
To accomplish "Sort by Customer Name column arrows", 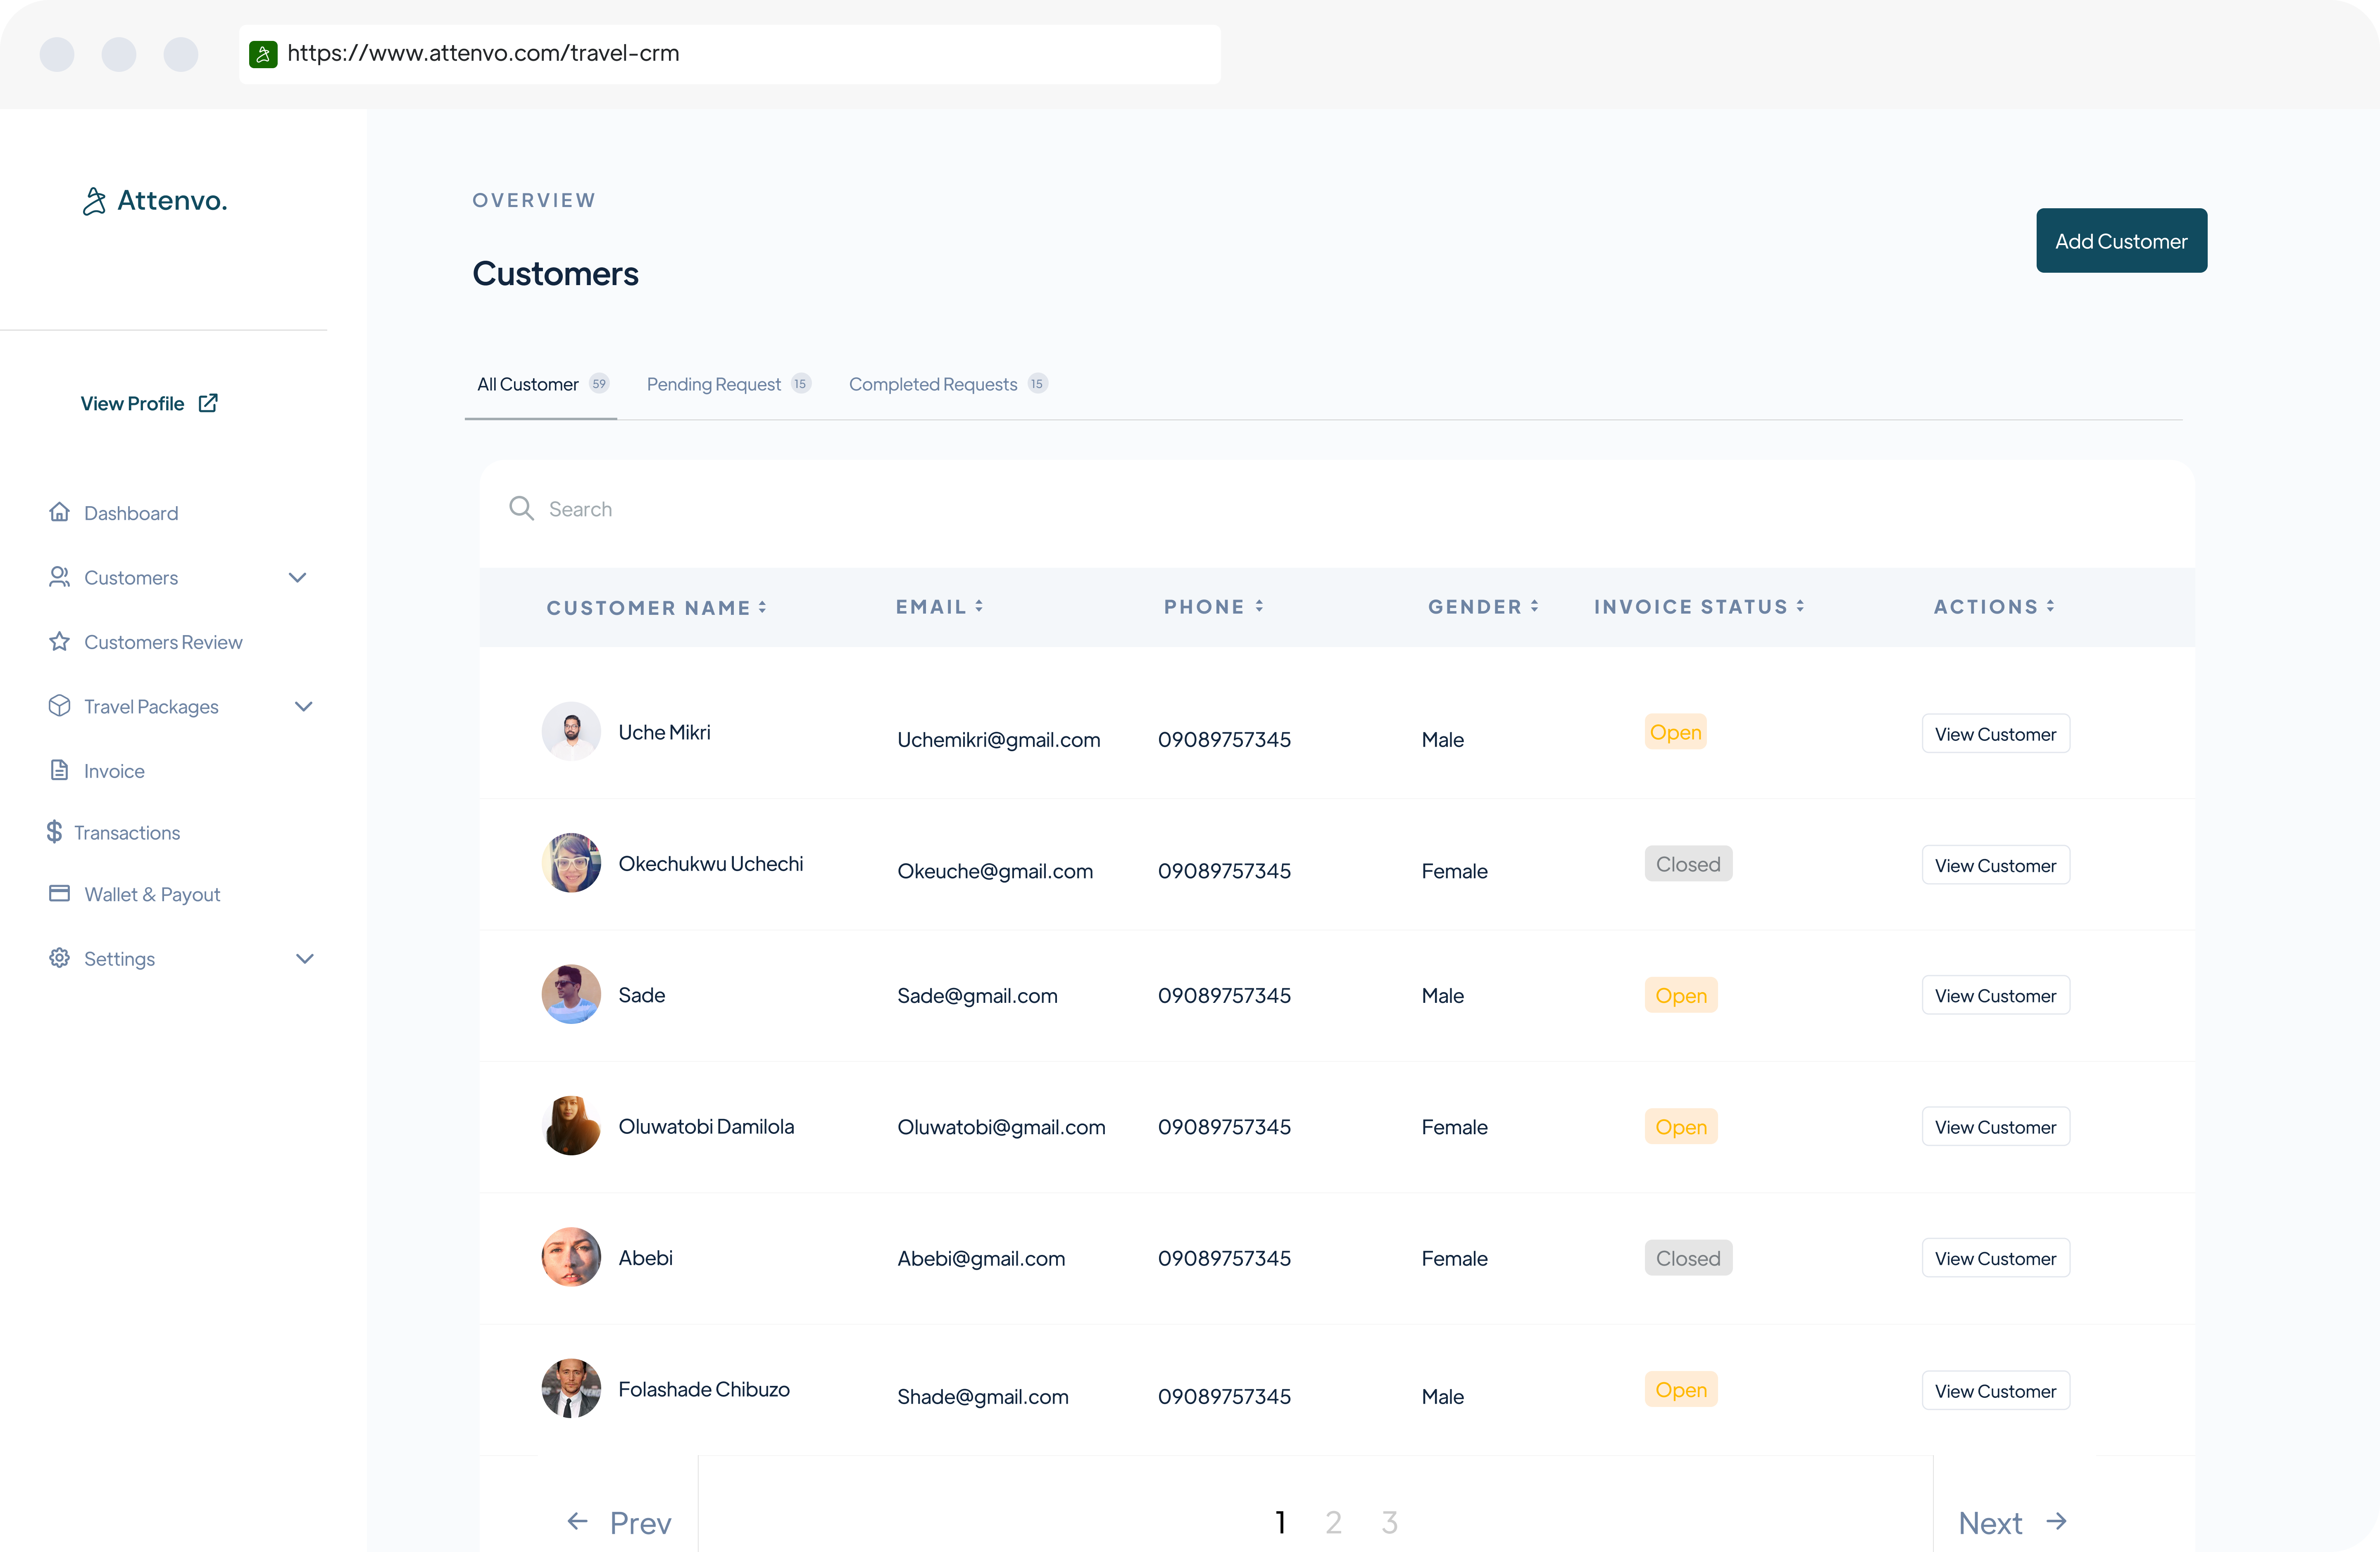I will 762,607.
